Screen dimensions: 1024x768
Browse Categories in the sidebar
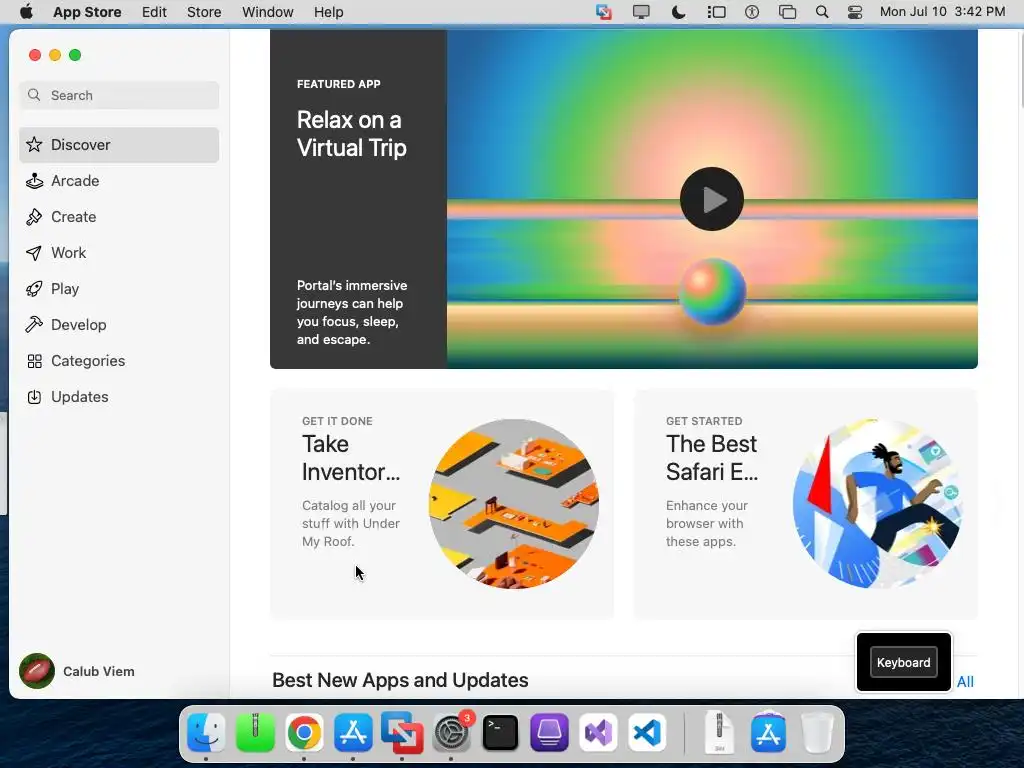pos(119,360)
